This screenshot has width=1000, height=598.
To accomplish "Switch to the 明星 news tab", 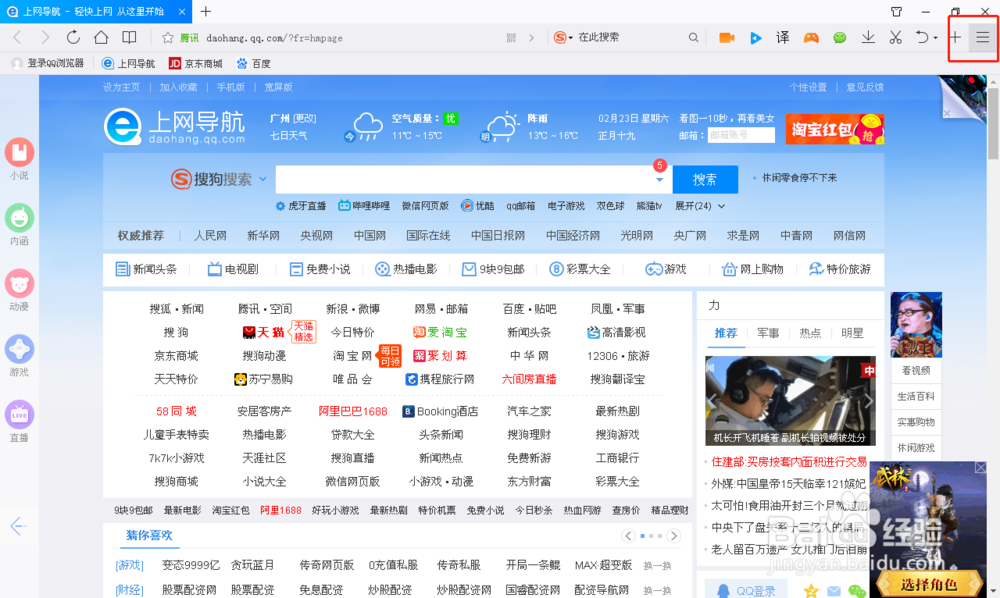I will tap(852, 333).
